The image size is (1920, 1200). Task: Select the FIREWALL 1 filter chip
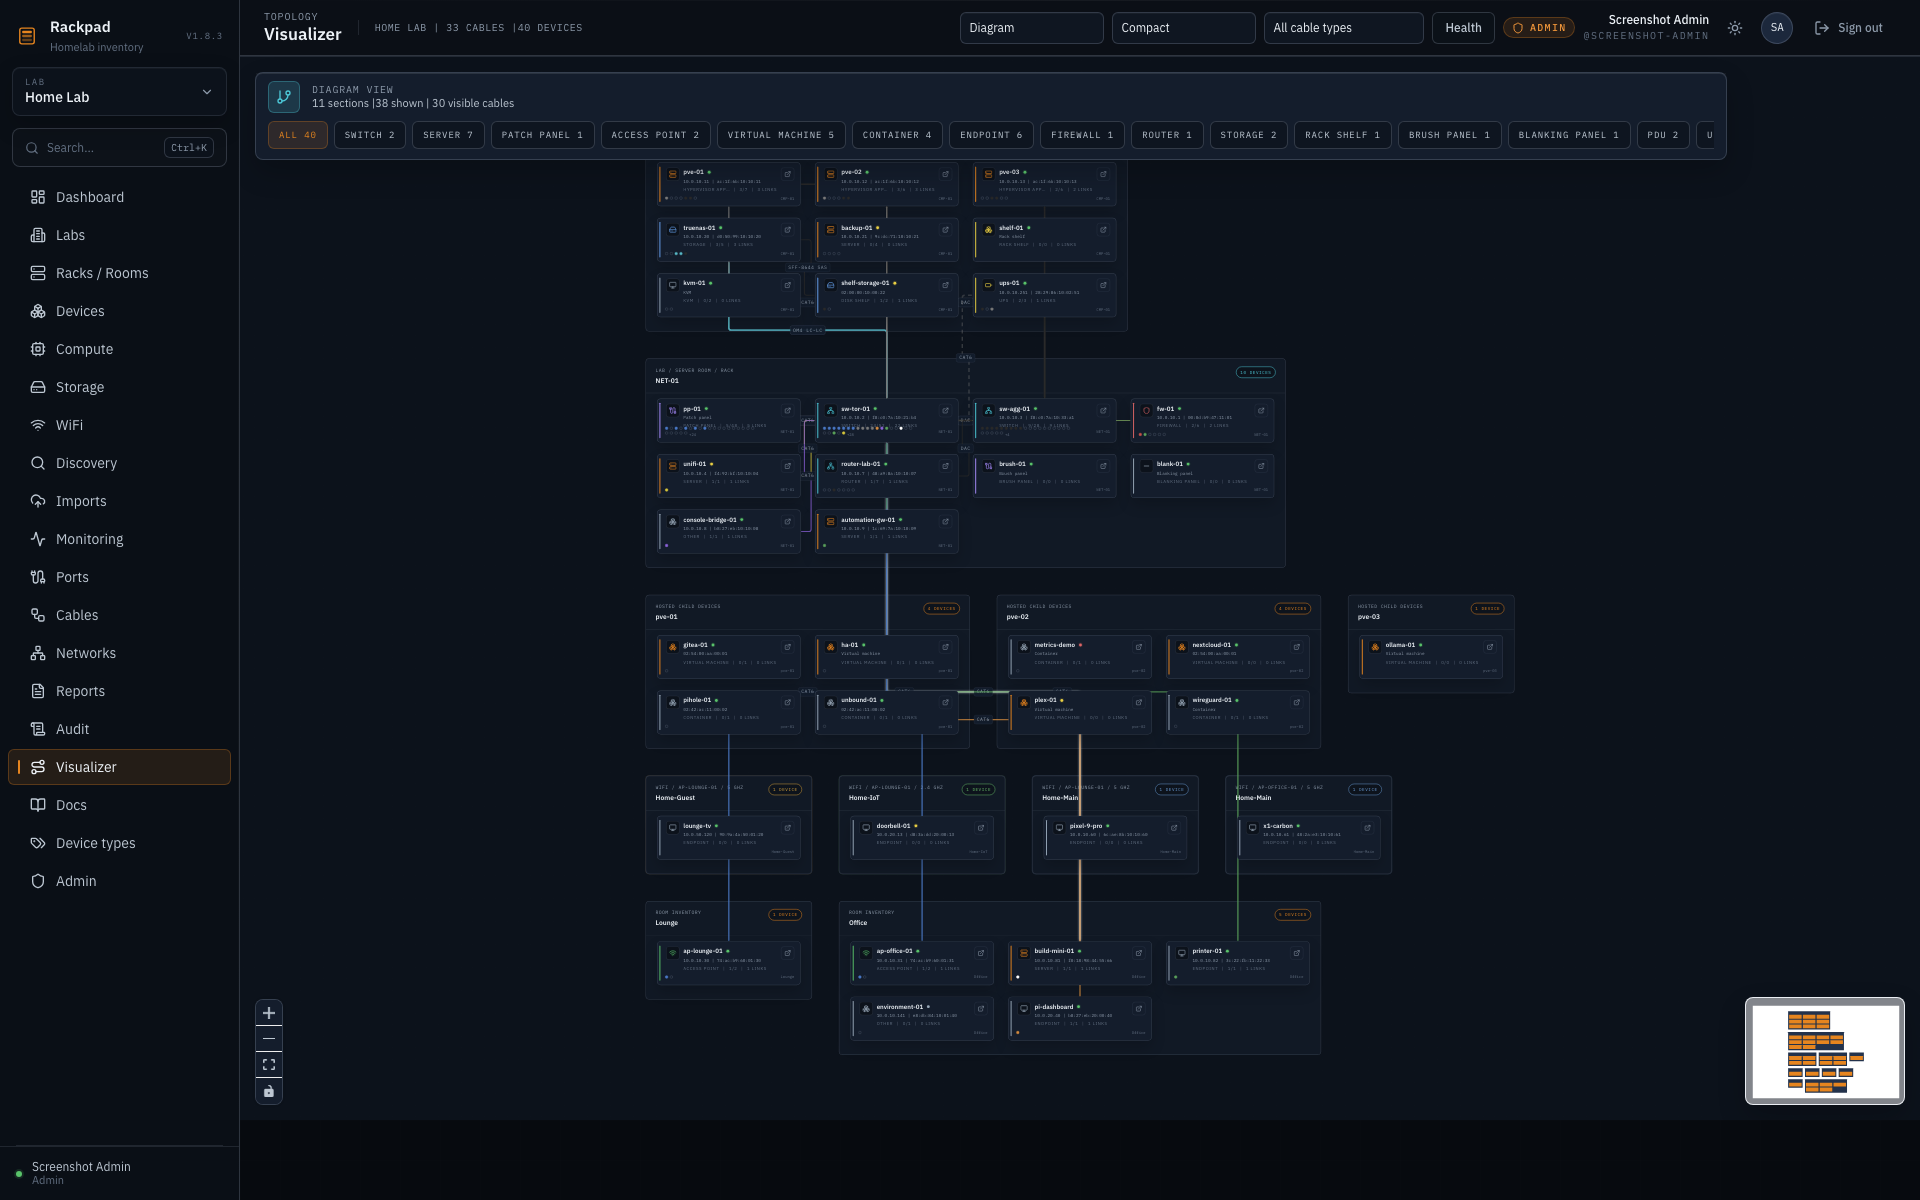pyautogui.click(x=1081, y=135)
